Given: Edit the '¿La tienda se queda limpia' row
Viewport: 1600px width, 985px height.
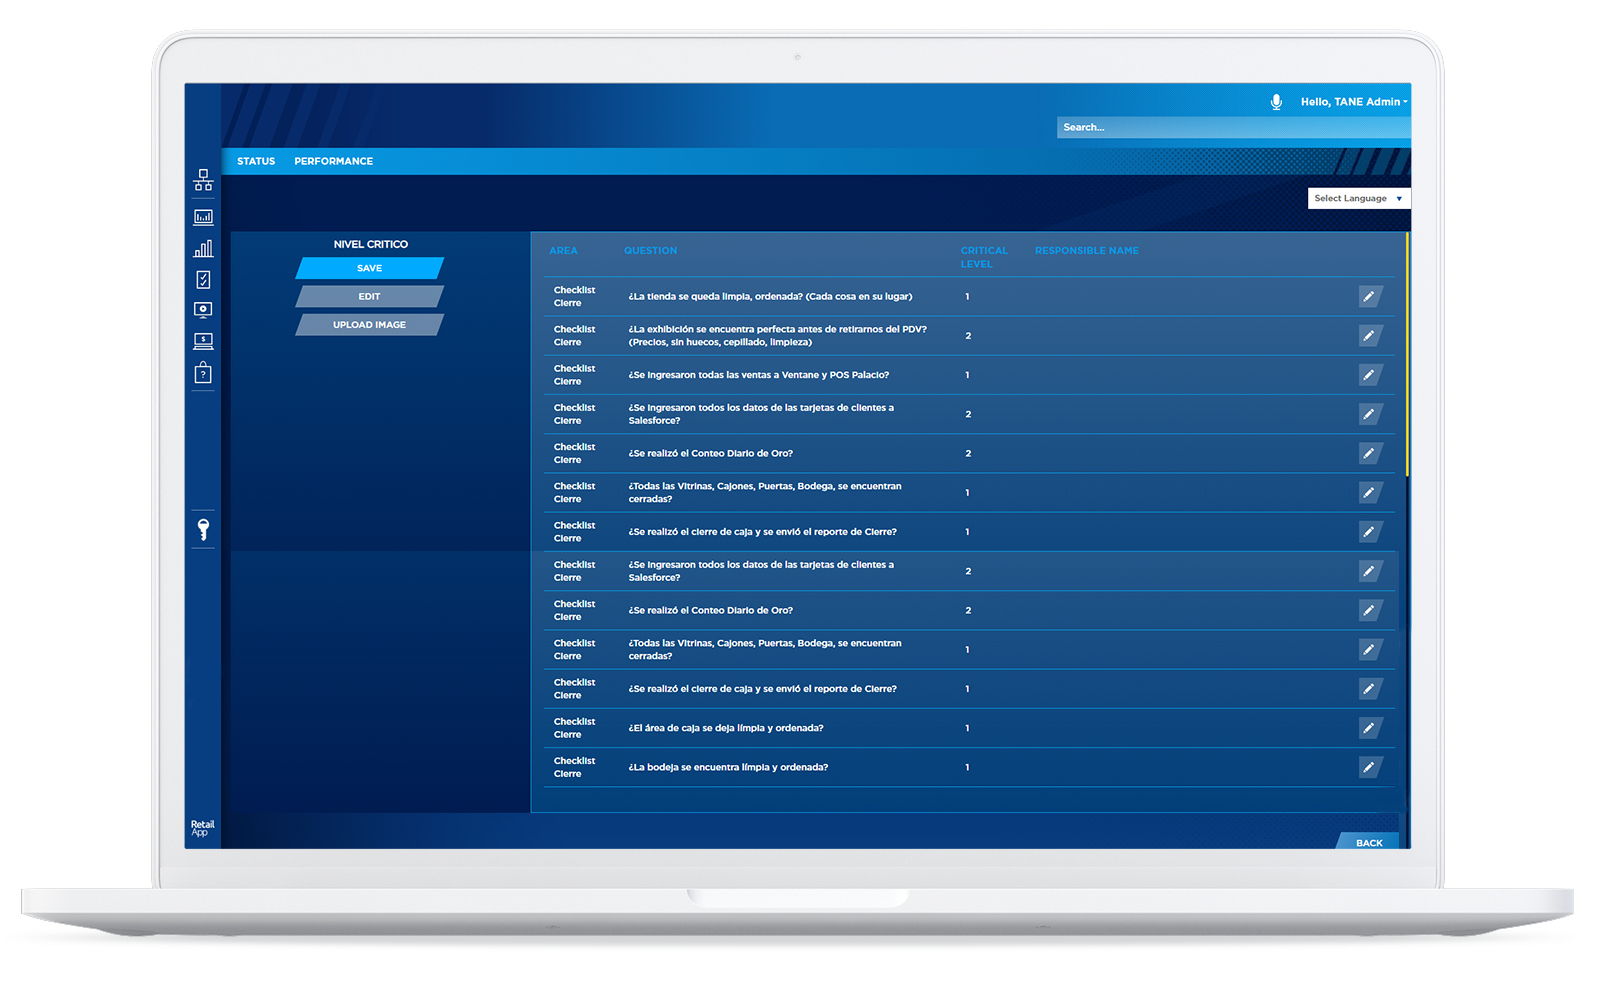Looking at the screenshot, I should 1369,297.
